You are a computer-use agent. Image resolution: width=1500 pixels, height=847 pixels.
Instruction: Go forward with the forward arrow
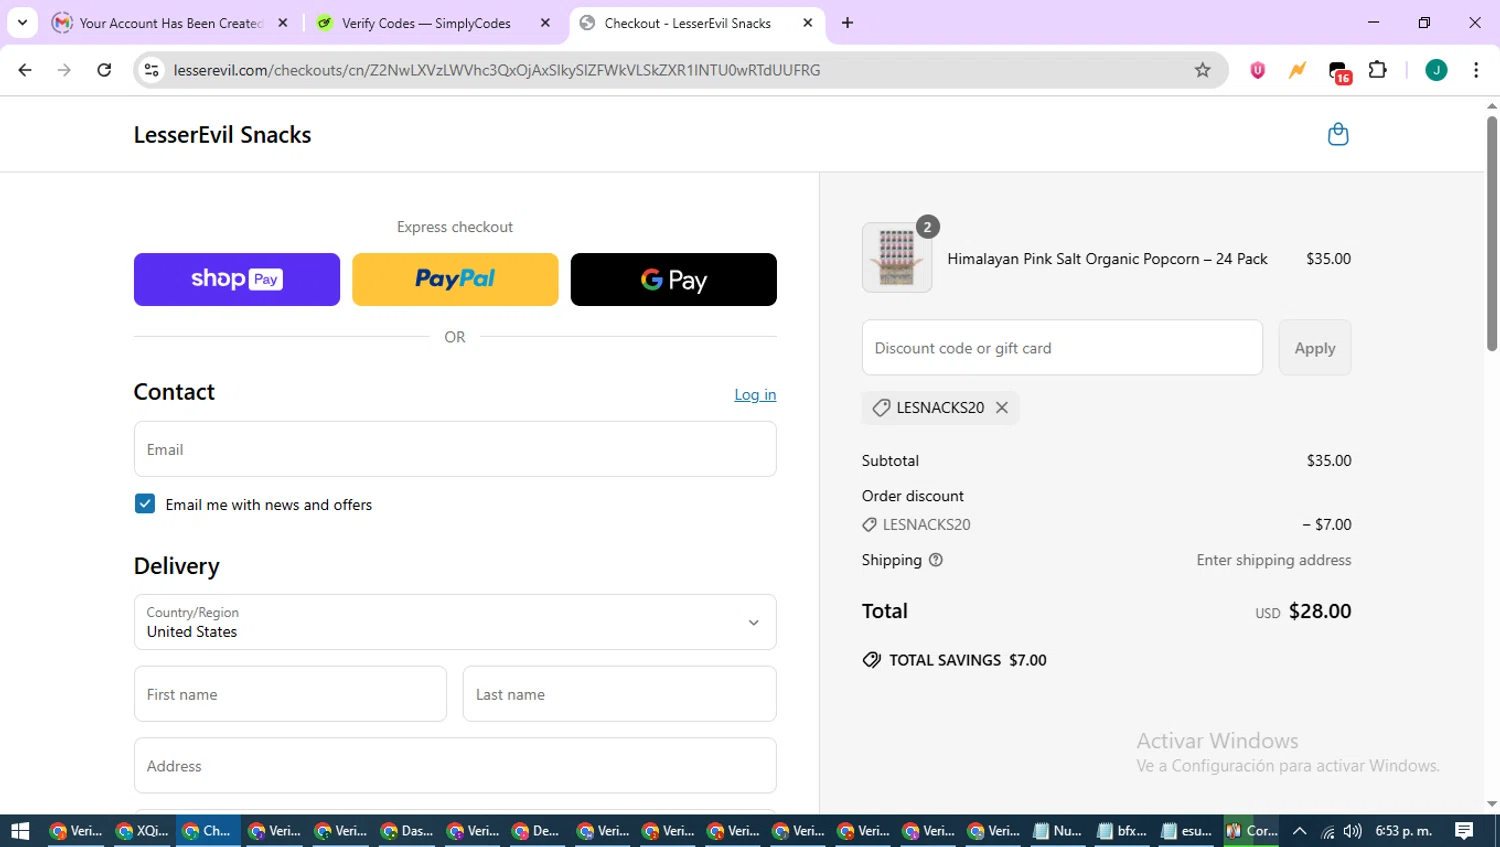[x=64, y=70]
